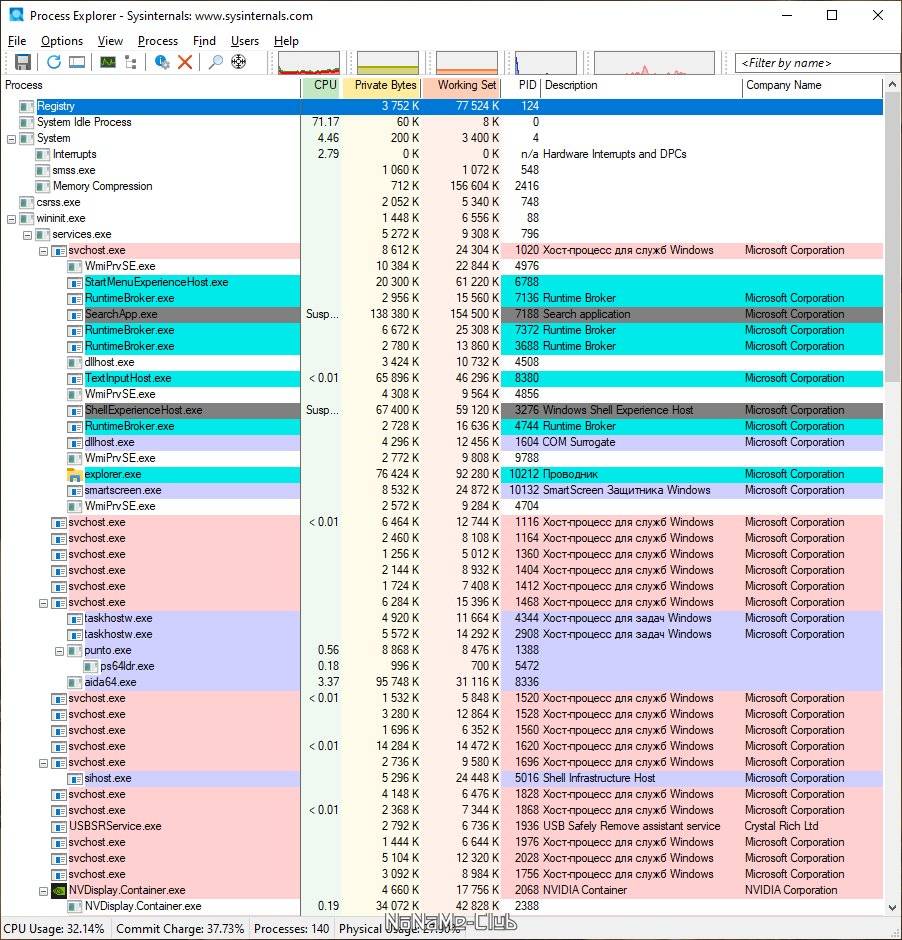
Task: Collapse the svchost.exe PID 1468 node
Action: 43,603
